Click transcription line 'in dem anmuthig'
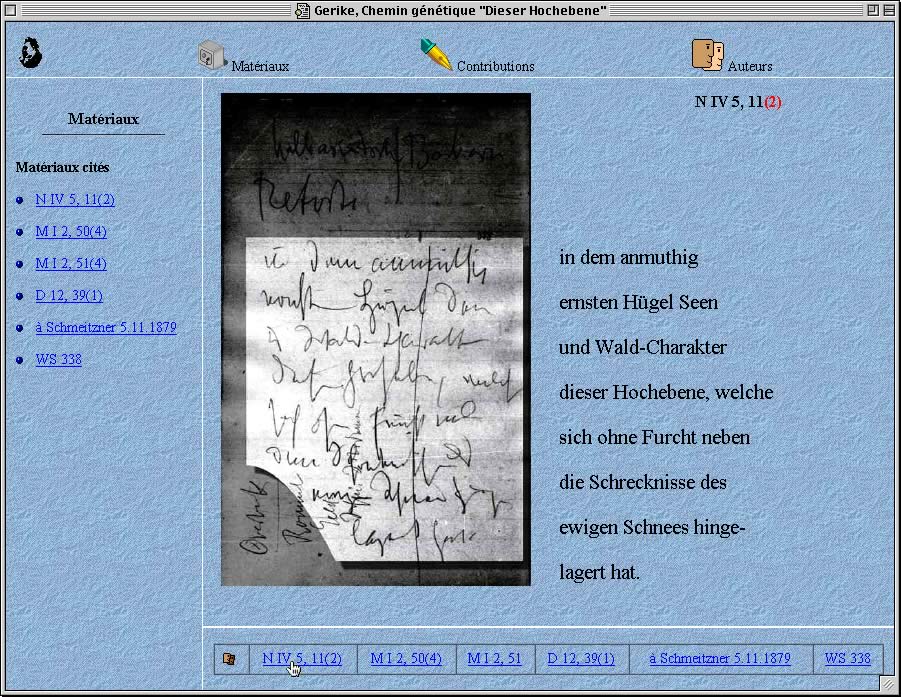 point(629,257)
